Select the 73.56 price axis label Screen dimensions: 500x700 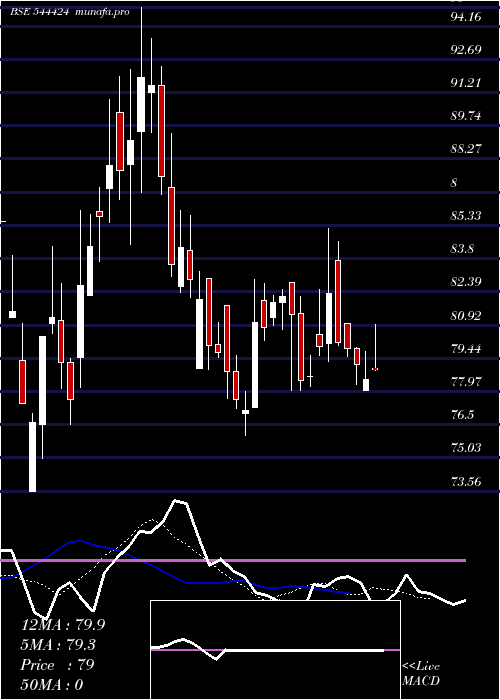pos(466,482)
